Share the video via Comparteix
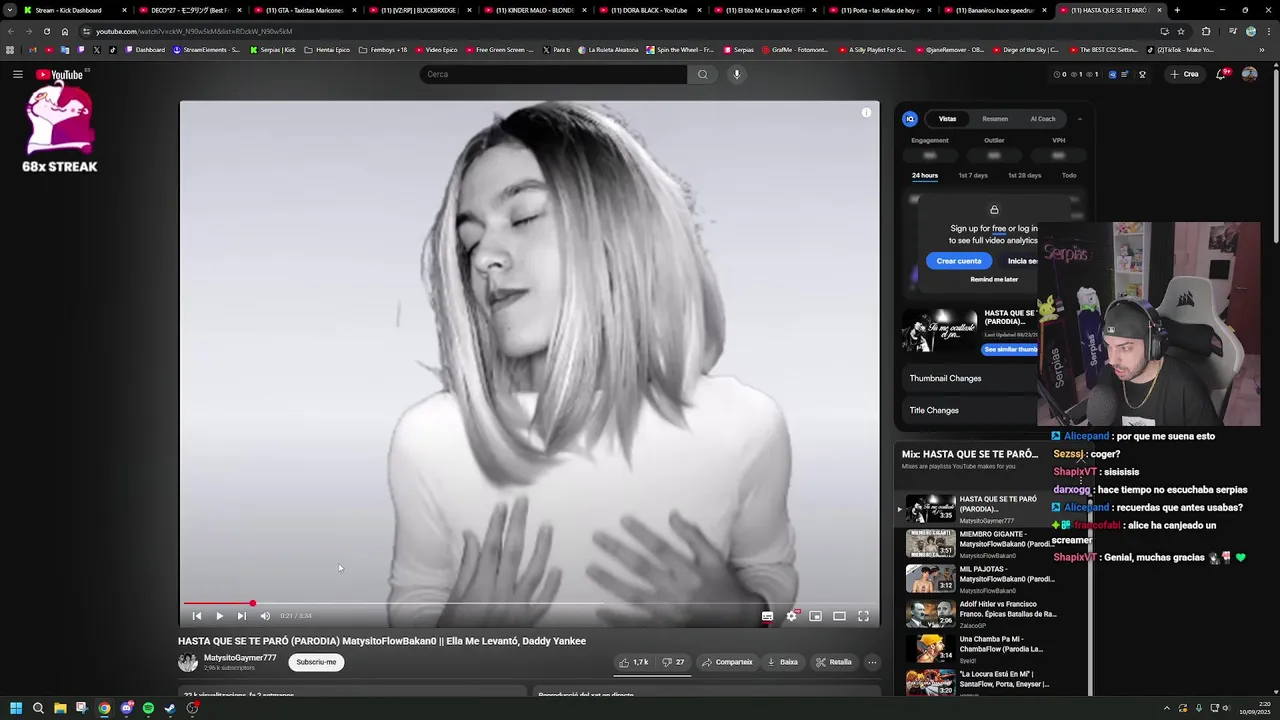Image resolution: width=1280 pixels, height=720 pixels. coord(727,662)
